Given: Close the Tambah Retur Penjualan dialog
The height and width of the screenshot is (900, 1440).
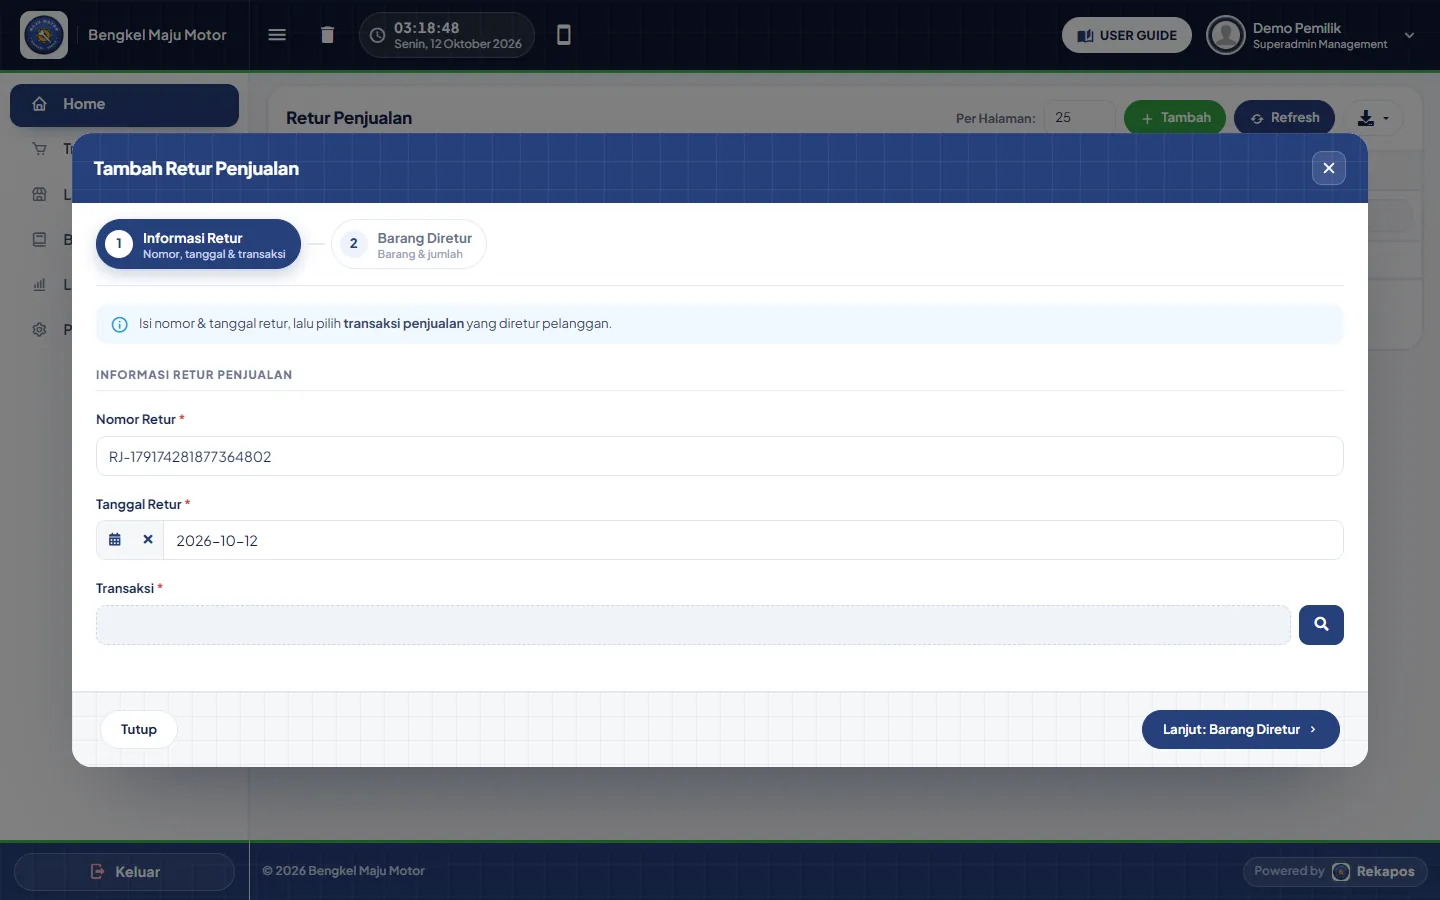Looking at the screenshot, I should 1329,168.
